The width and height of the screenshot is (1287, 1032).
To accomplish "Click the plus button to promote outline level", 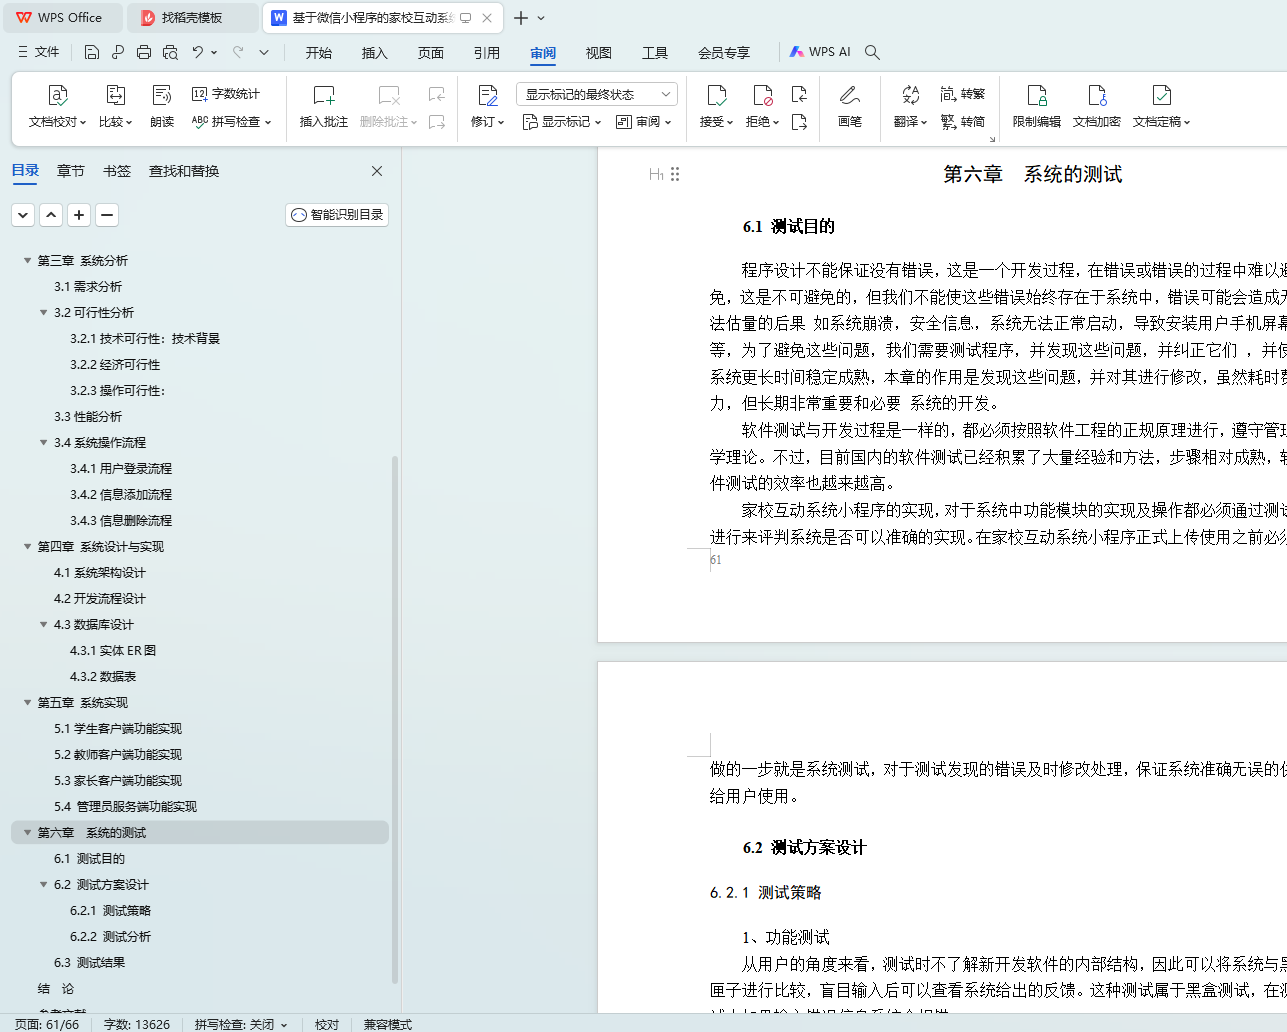I will (x=79, y=214).
